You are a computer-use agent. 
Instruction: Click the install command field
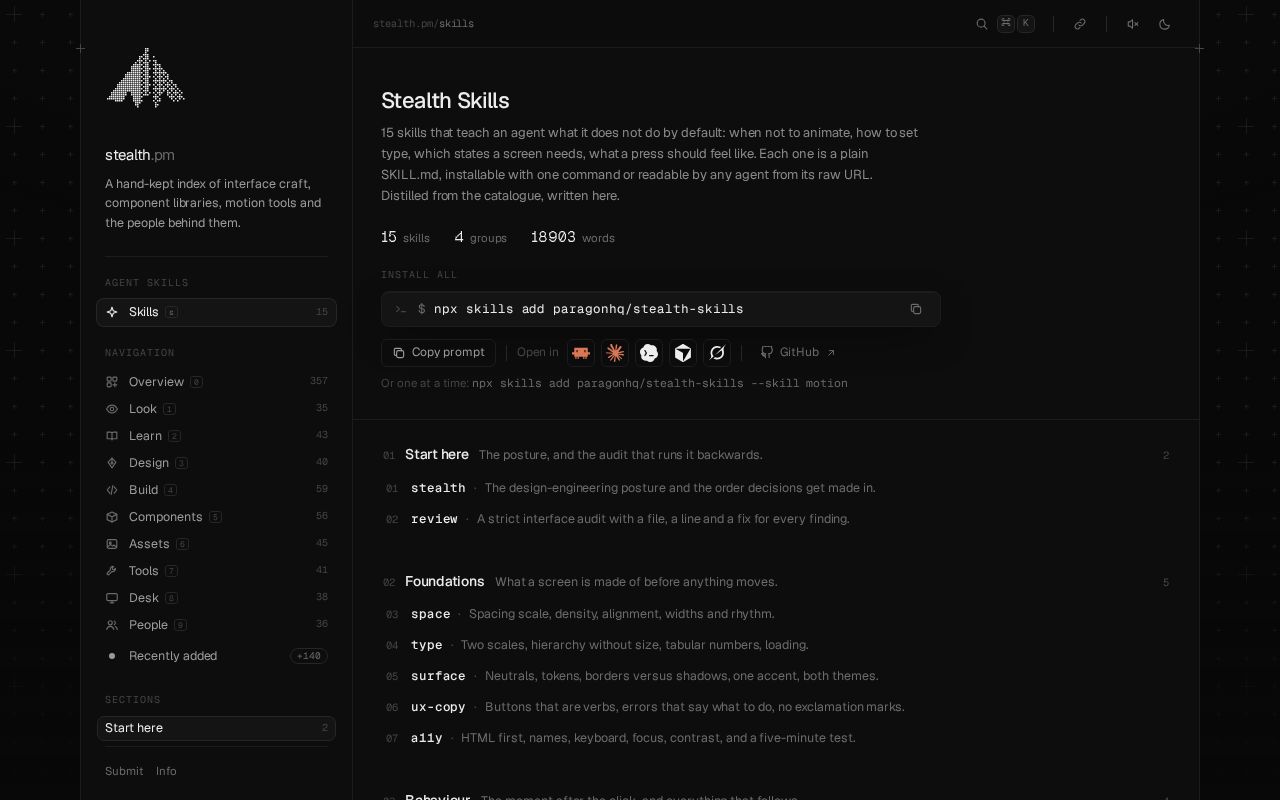[x=661, y=309]
